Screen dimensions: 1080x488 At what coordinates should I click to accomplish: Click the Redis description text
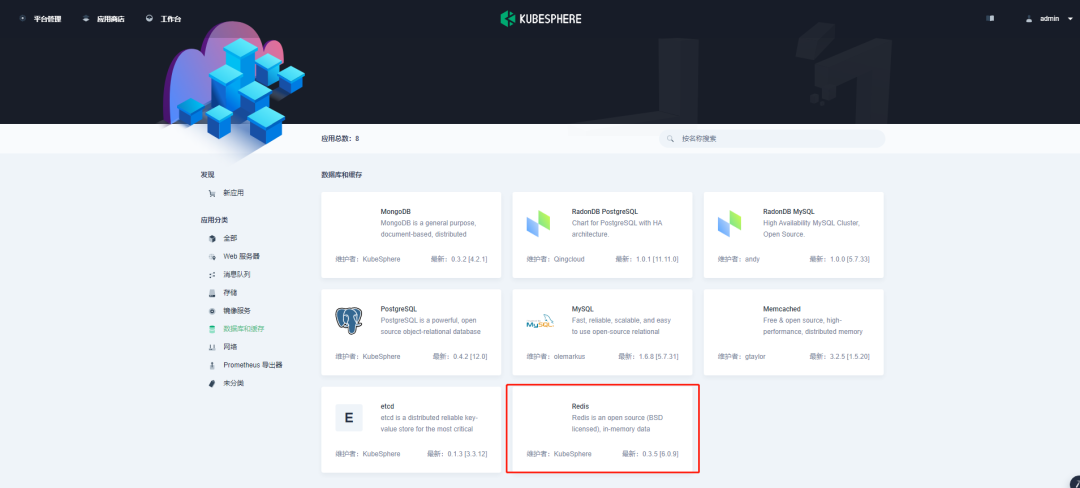click(617, 423)
